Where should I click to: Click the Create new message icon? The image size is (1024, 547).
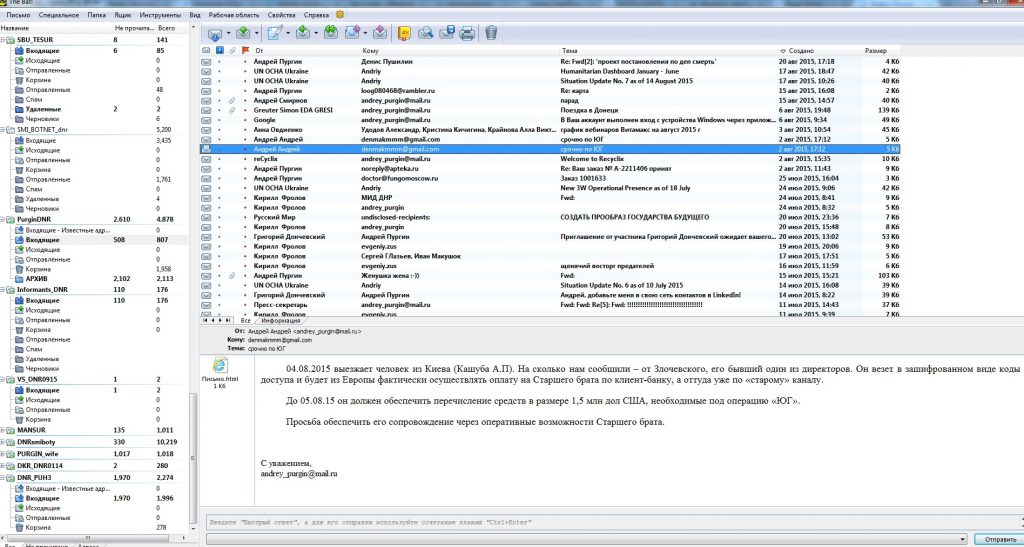point(273,33)
